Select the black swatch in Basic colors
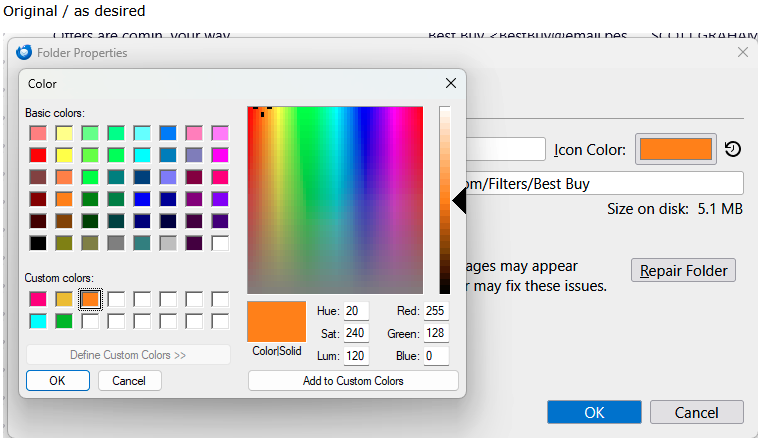Image resolution: width=758 pixels, height=439 pixels. click(x=38, y=242)
